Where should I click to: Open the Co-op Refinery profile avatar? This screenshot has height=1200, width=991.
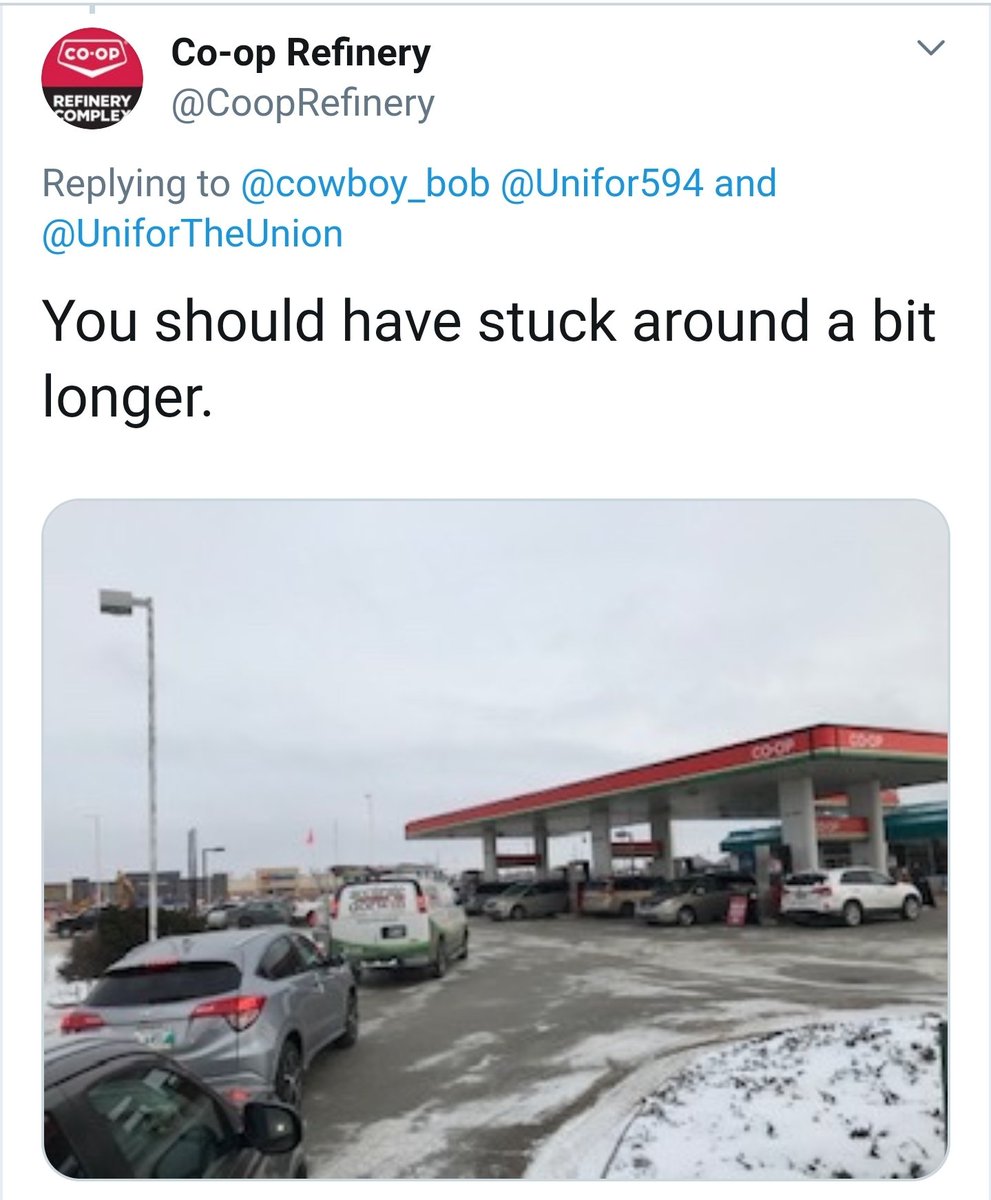tap(92, 78)
